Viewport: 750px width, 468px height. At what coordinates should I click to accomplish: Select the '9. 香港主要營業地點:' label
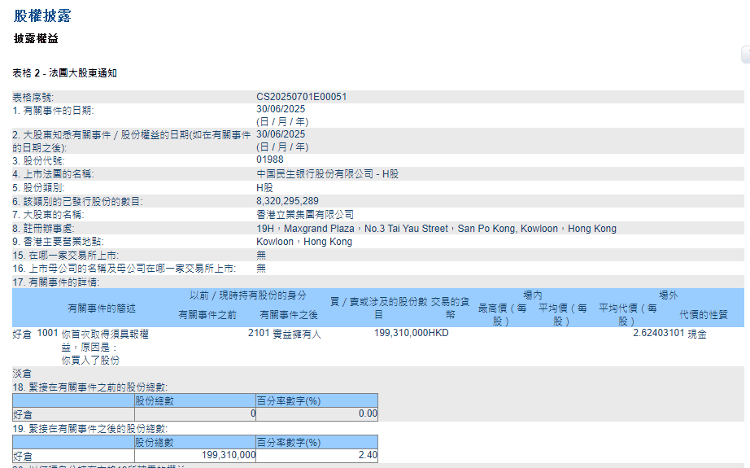[58, 242]
